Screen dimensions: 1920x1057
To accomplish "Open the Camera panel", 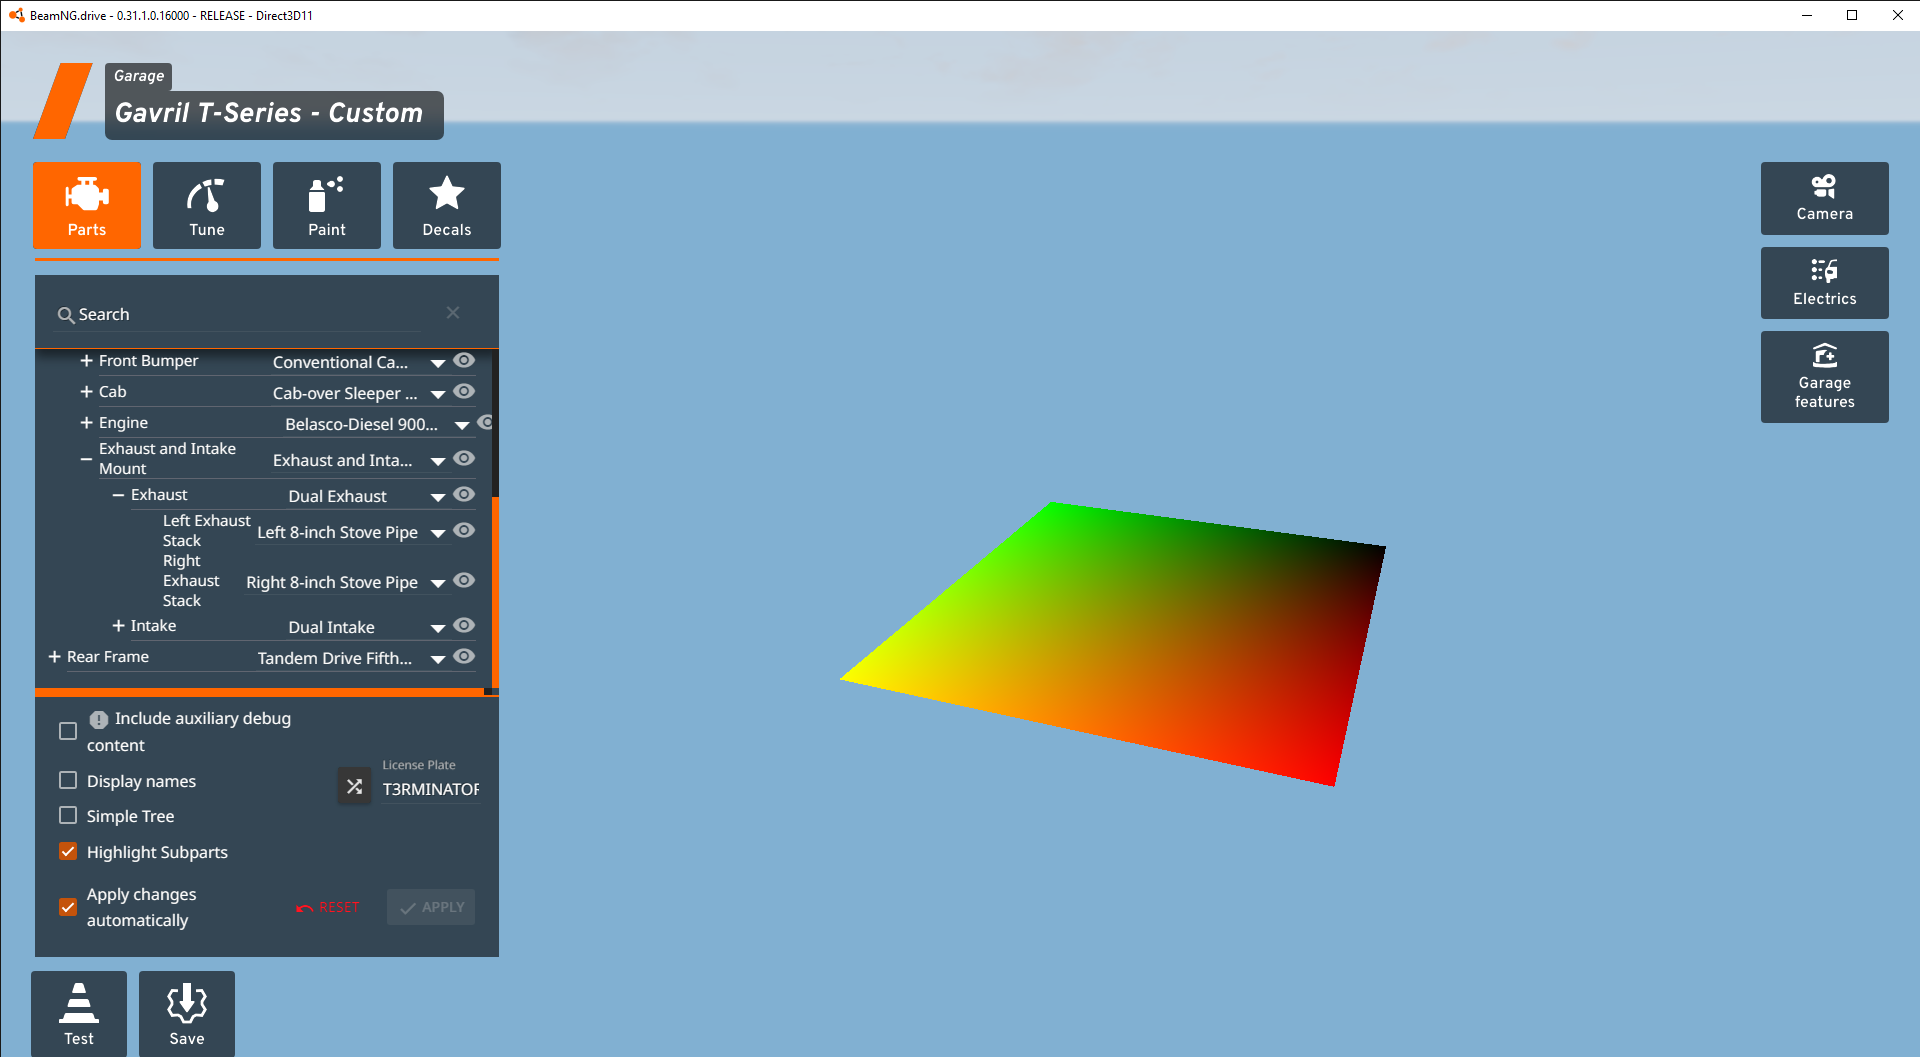I will pyautogui.click(x=1824, y=198).
